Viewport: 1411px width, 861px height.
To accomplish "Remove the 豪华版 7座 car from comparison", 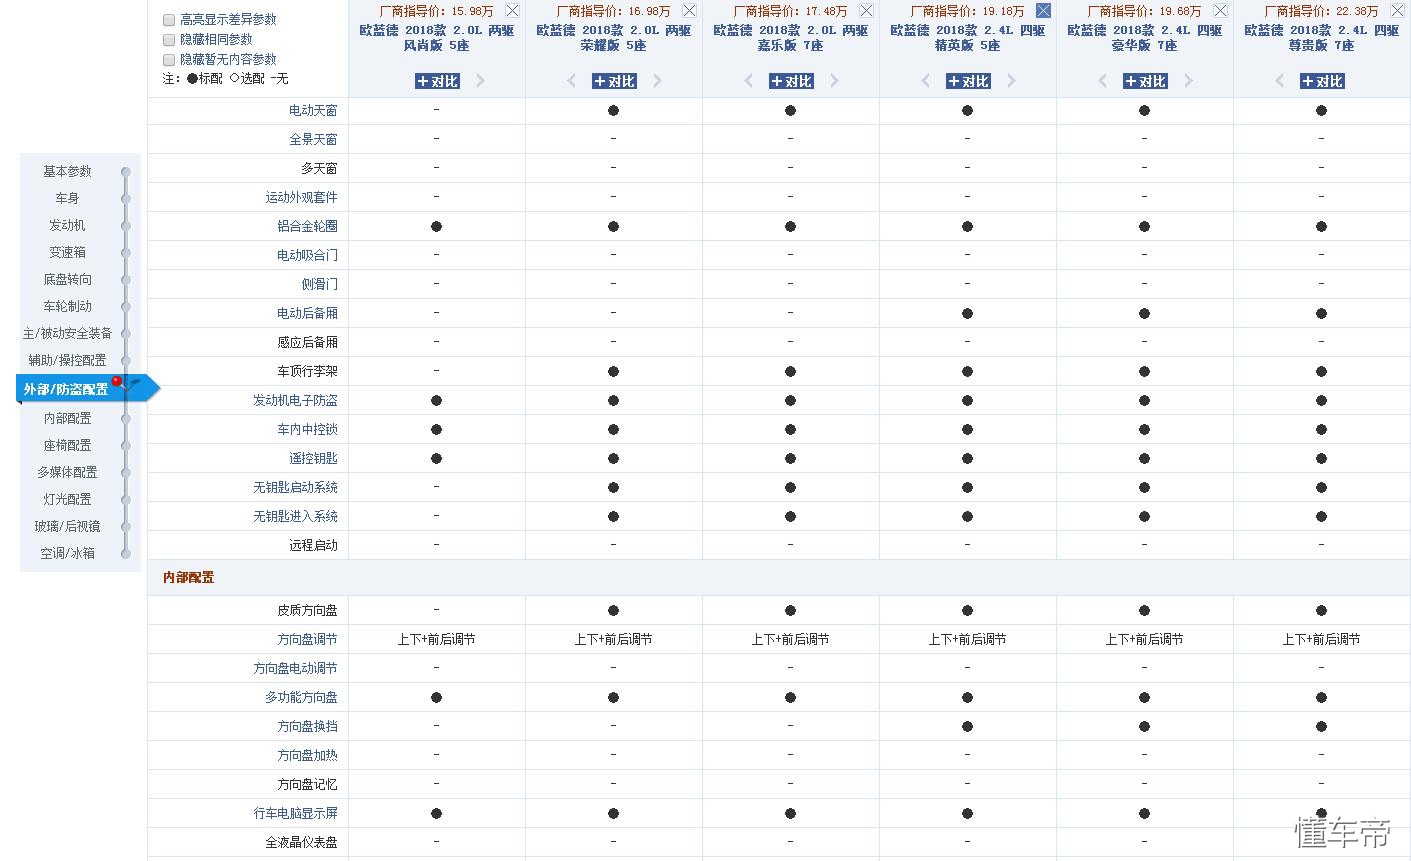I will coord(1220,10).
